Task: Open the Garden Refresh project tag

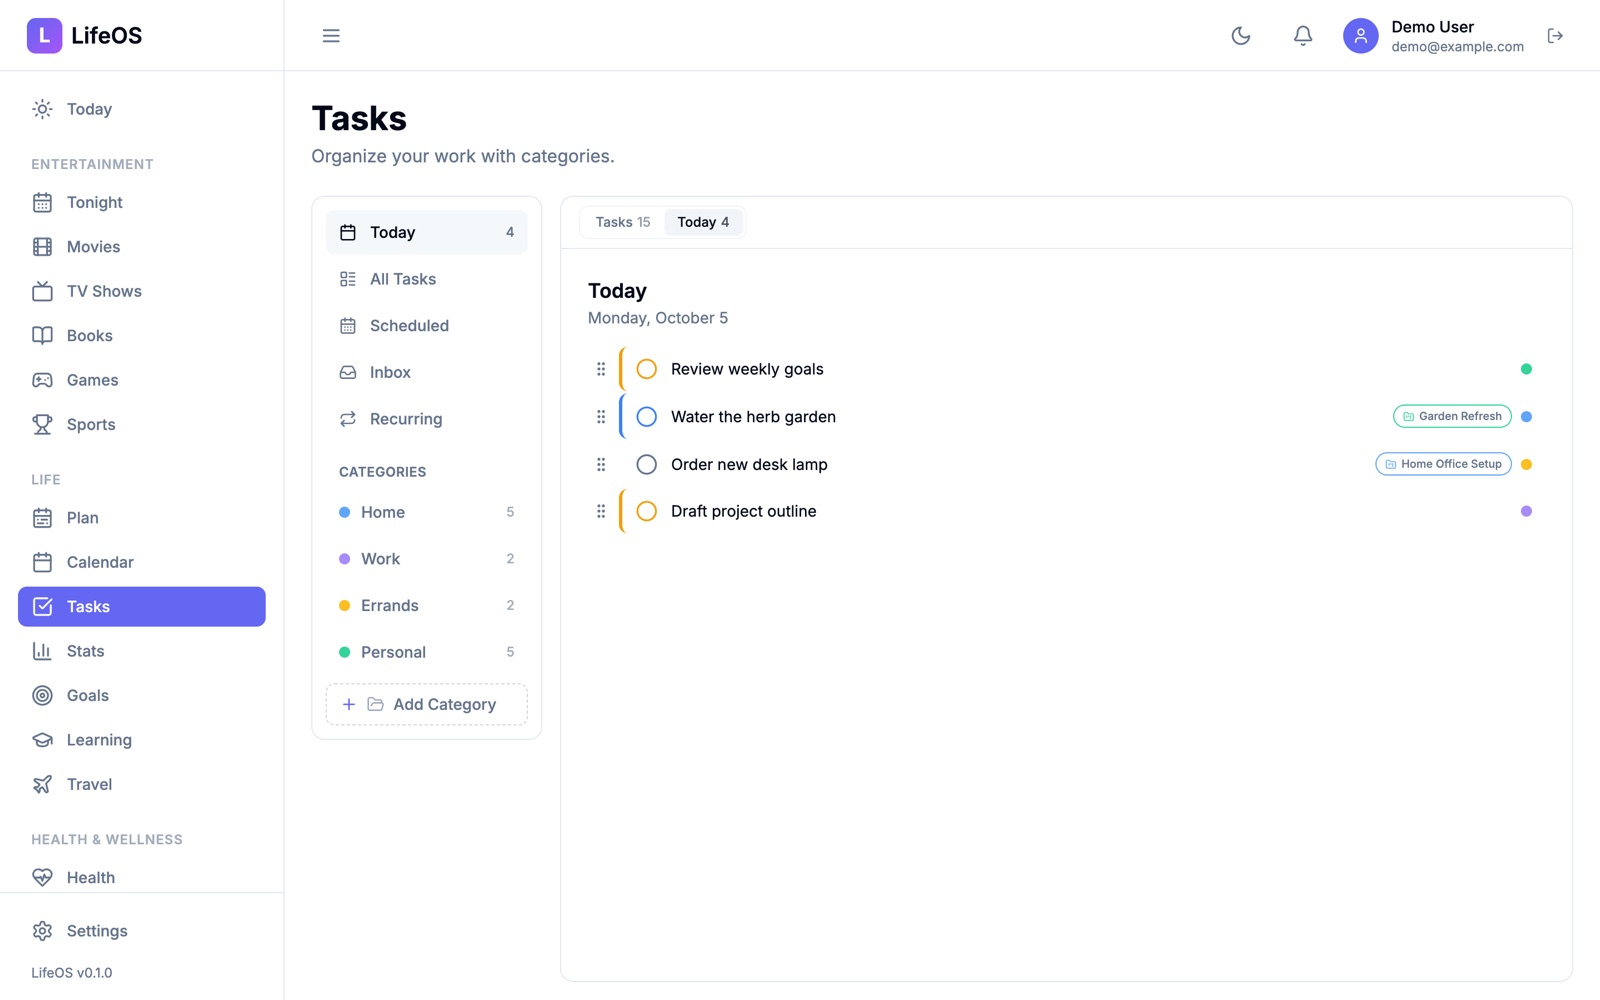Action: point(1452,417)
